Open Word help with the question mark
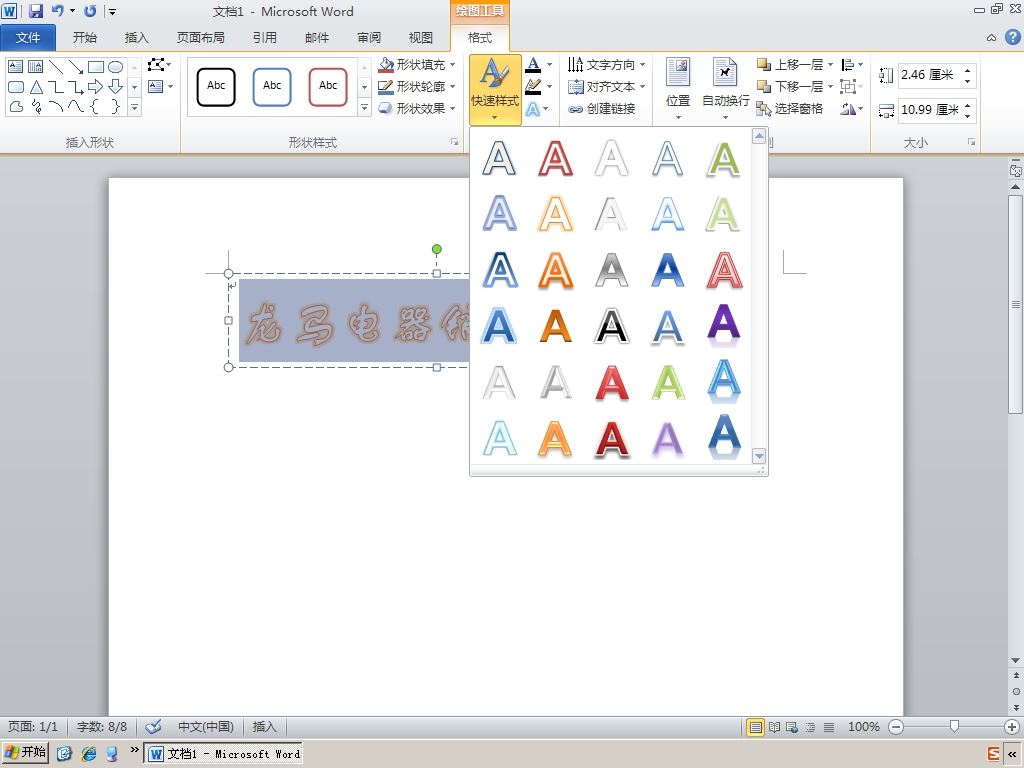1024x768 pixels. coord(1012,37)
